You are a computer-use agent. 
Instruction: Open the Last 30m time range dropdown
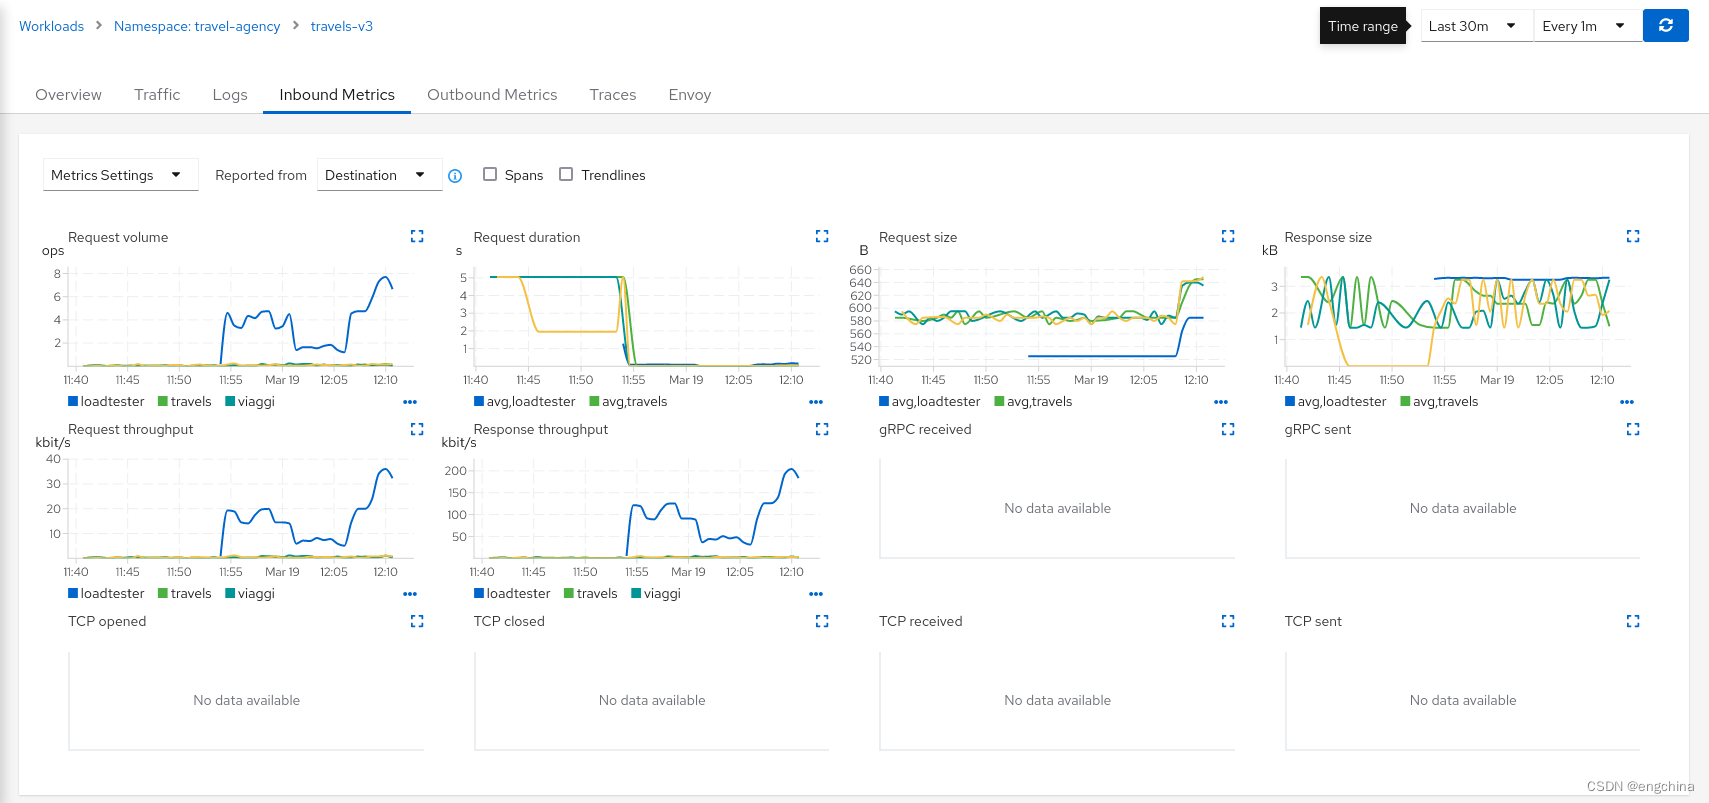tap(1477, 26)
